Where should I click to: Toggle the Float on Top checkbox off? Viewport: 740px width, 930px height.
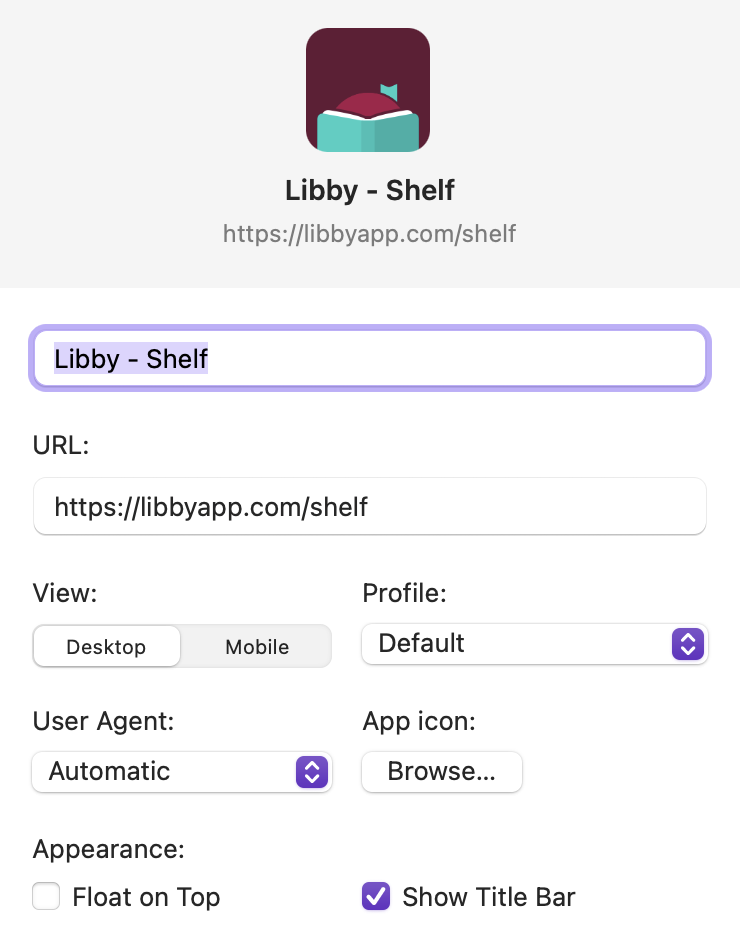point(46,896)
